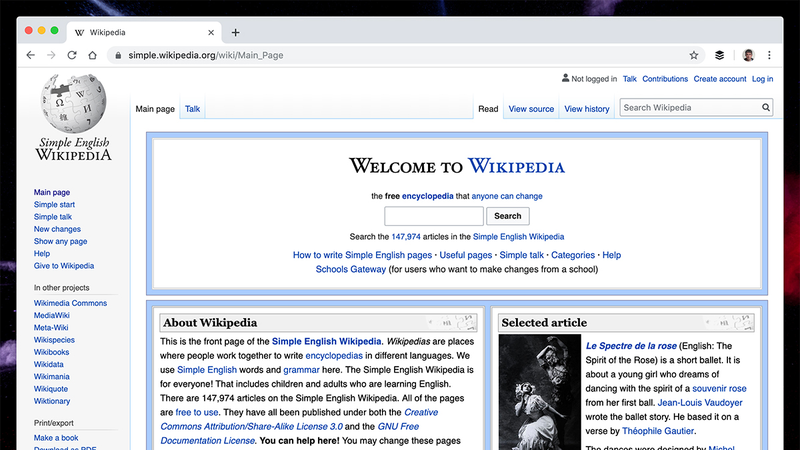The width and height of the screenshot is (800, 450).
Task: Open MediaWiki link
Action: tap(52, 315)
